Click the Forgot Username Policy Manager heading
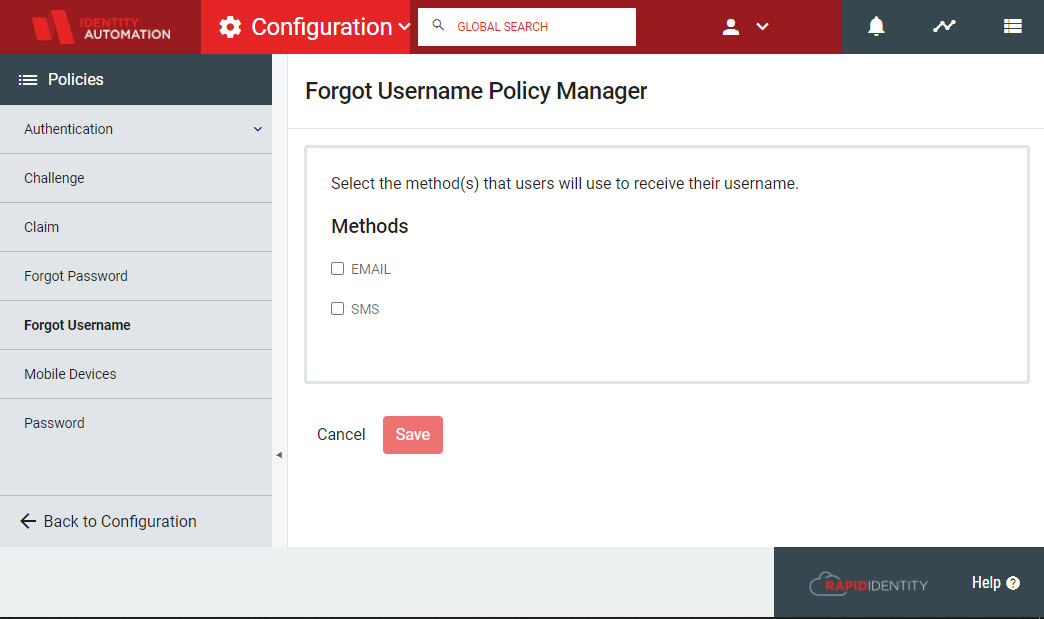The width and height of the screenshot is (1044, 619). pos(476,91)
